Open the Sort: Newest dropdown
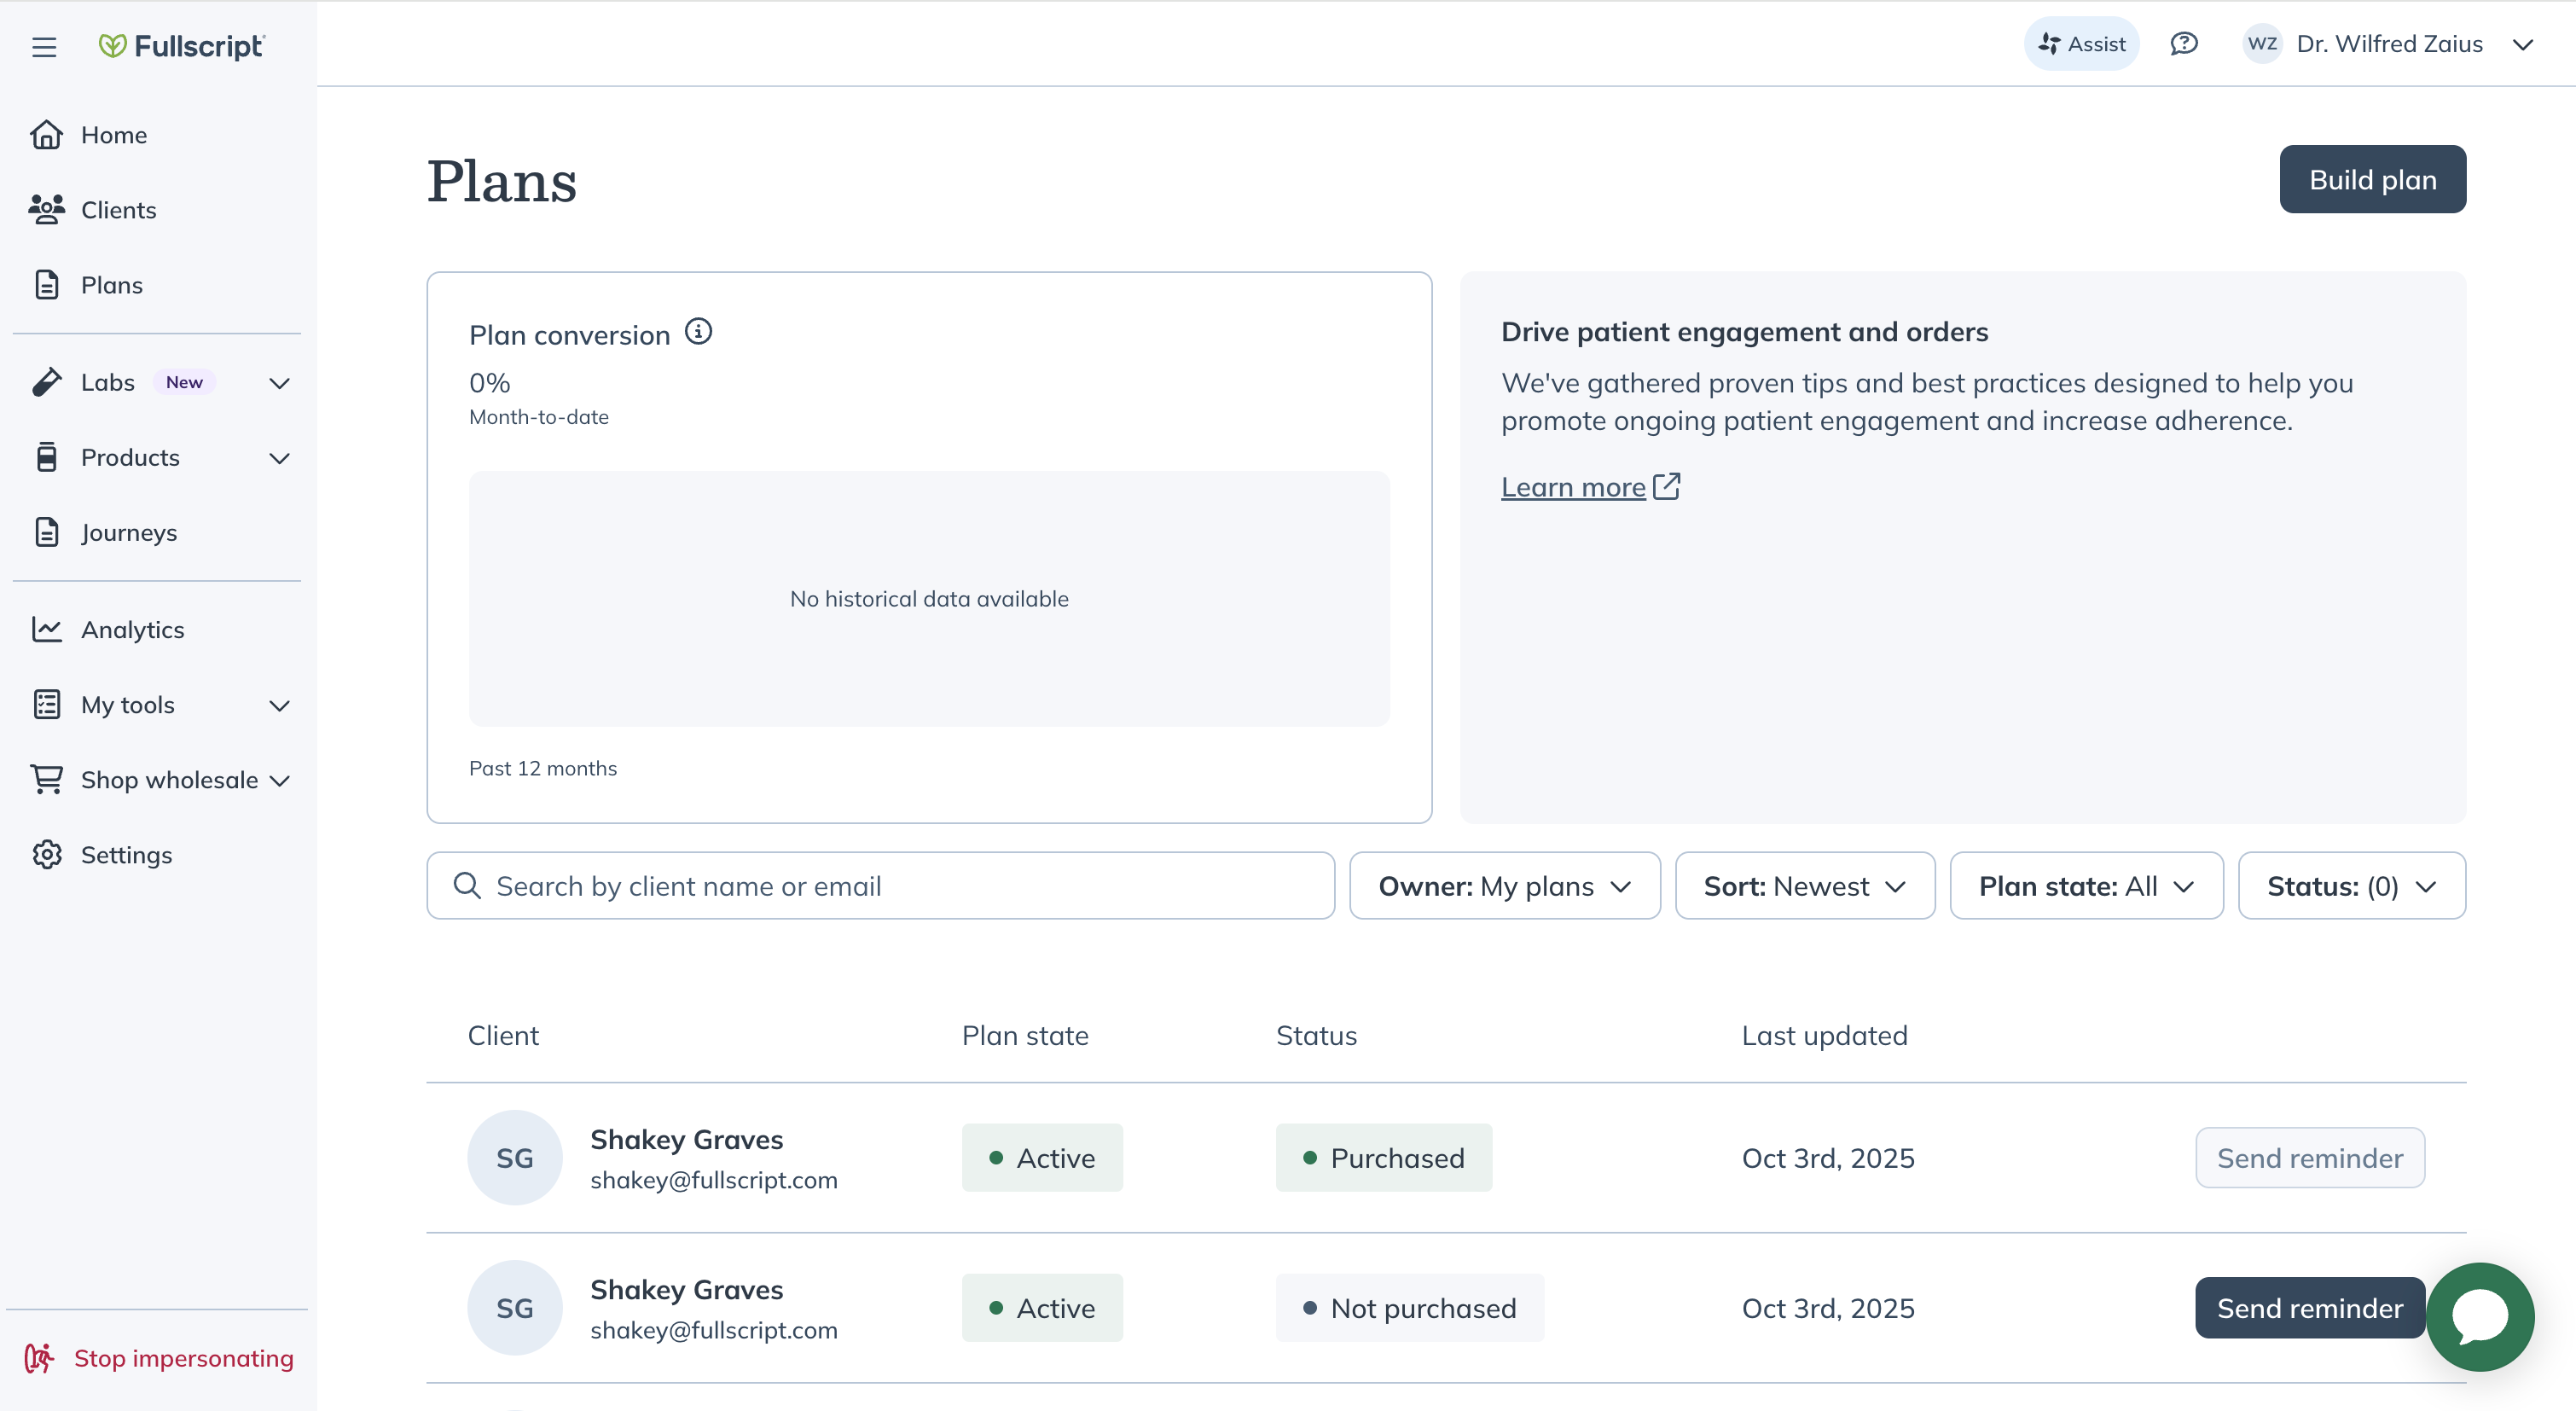This screenshot has width=2576, height=1411. click(1804, 885)
